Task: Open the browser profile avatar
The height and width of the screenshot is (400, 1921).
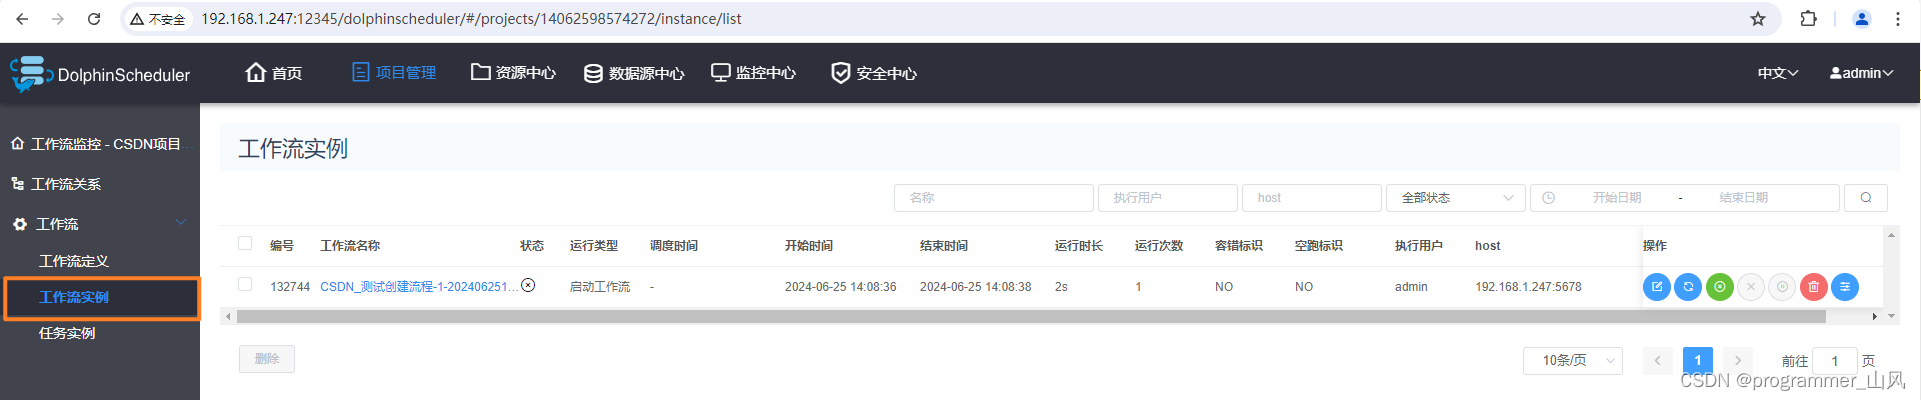Action: coord(1862,19)
